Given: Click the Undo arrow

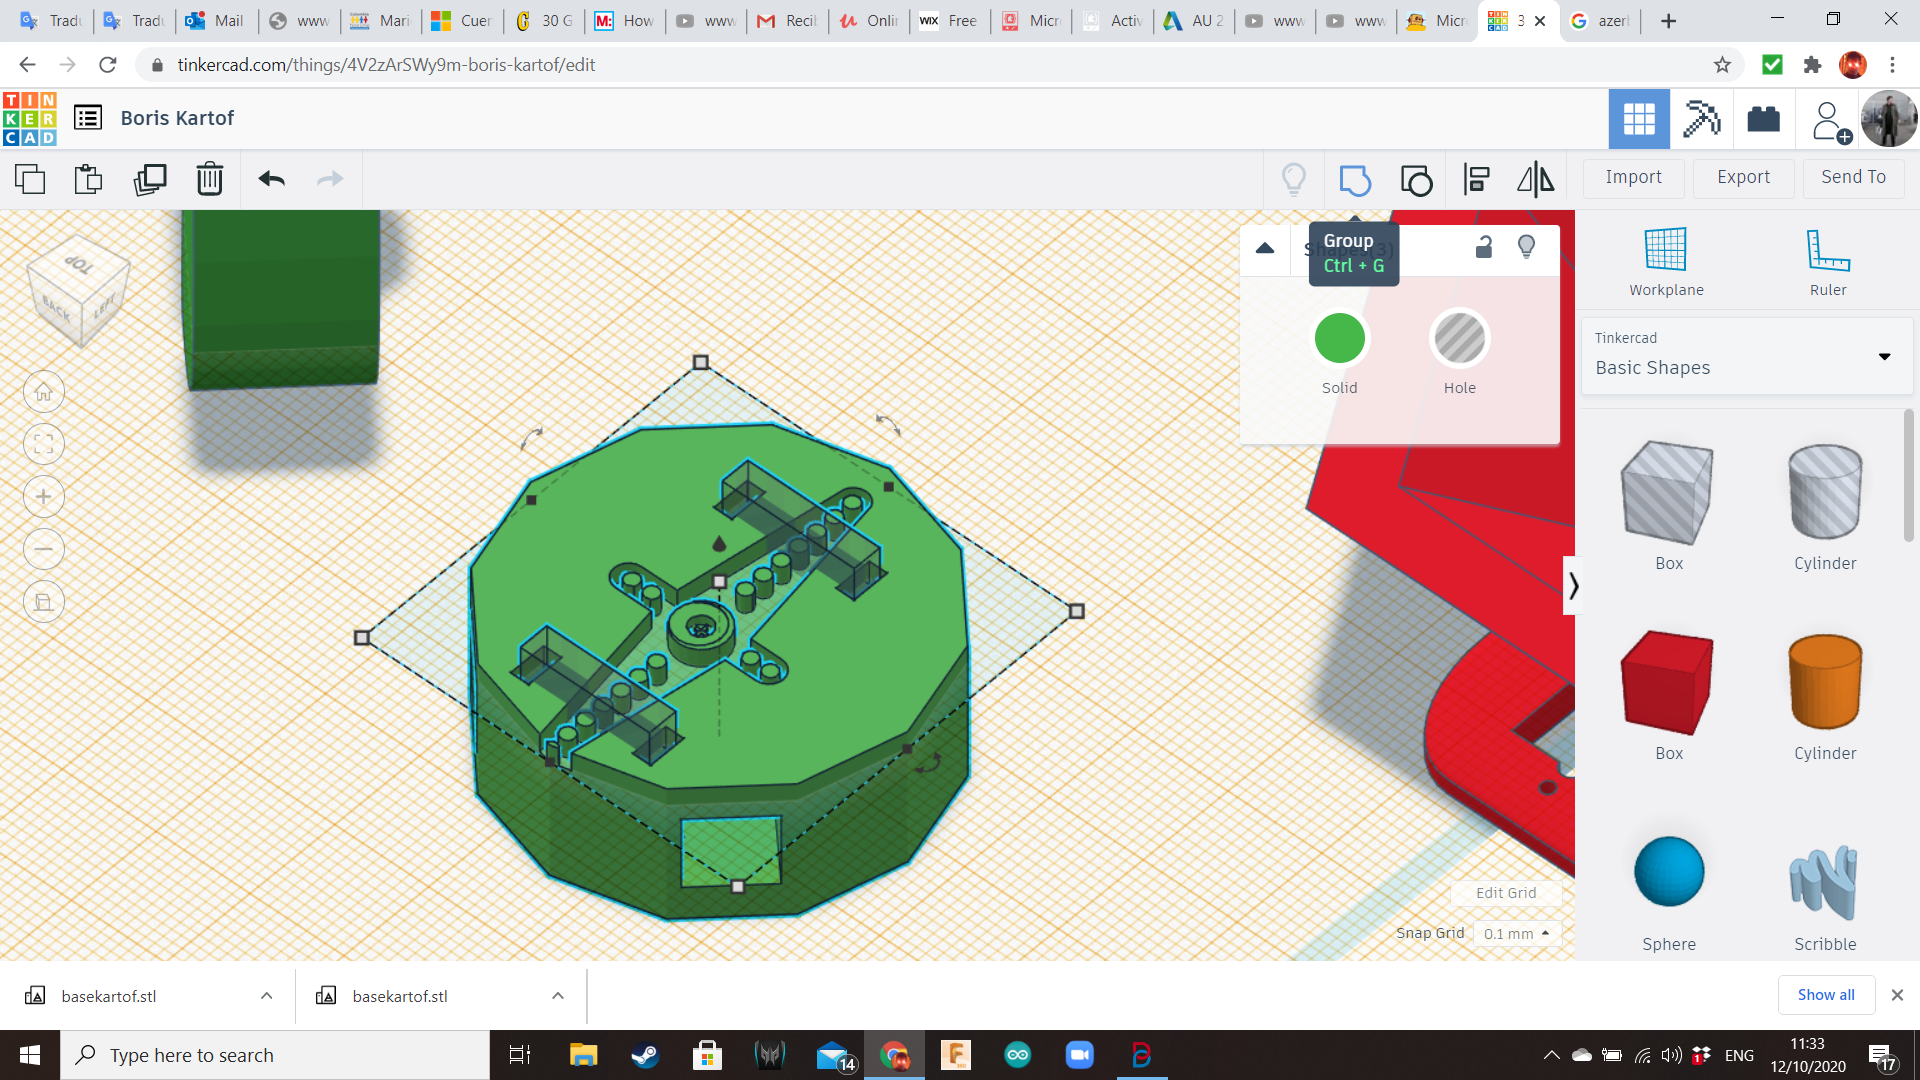Looking at the screenshot, I should tap(271, 180).
